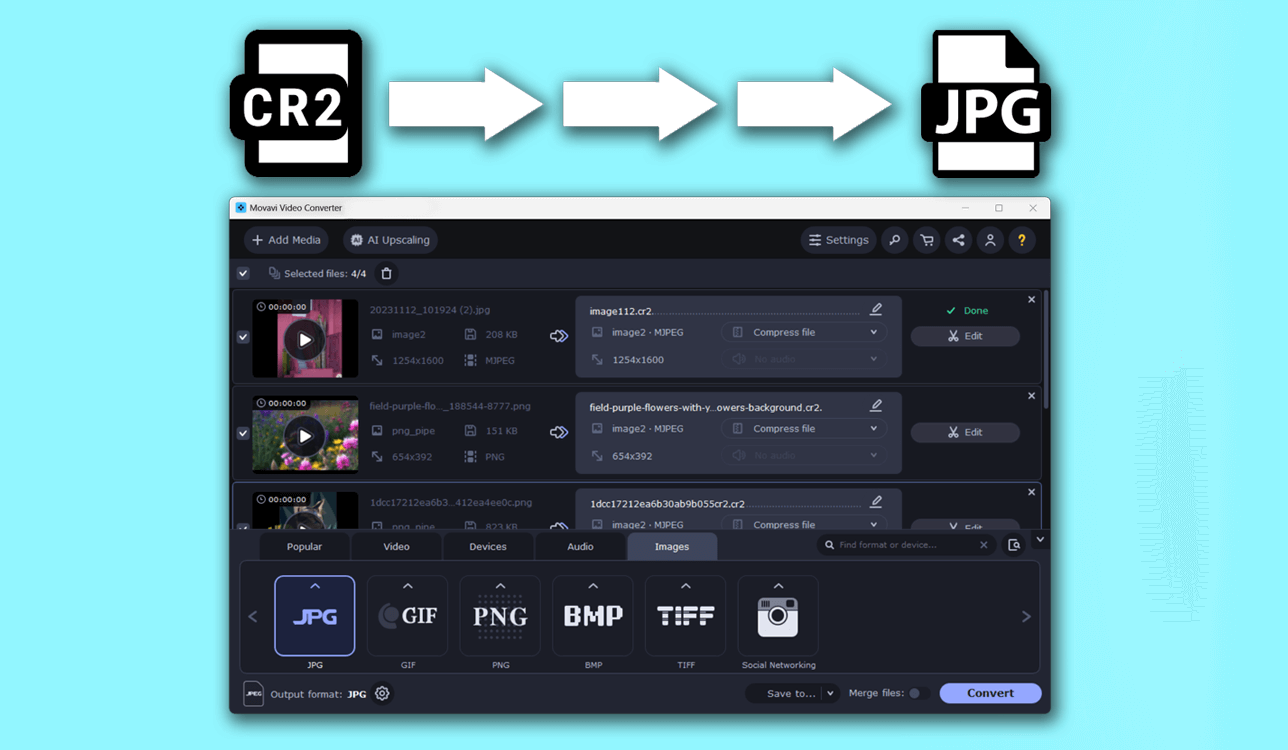1288x750 pixels.
Task: Click Edit button for field-purple-flowers file
Action: pos(965,432)
